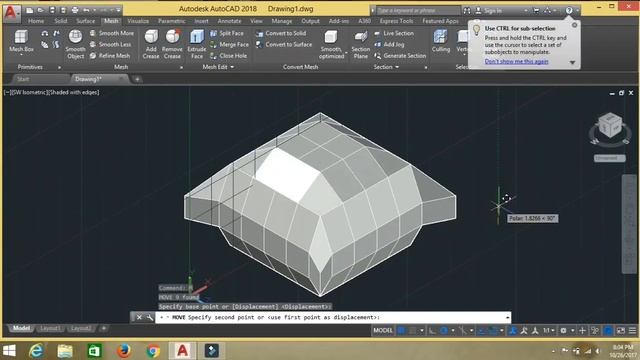
Task: Click the Windows Start button
Action: tap(9, 350)
